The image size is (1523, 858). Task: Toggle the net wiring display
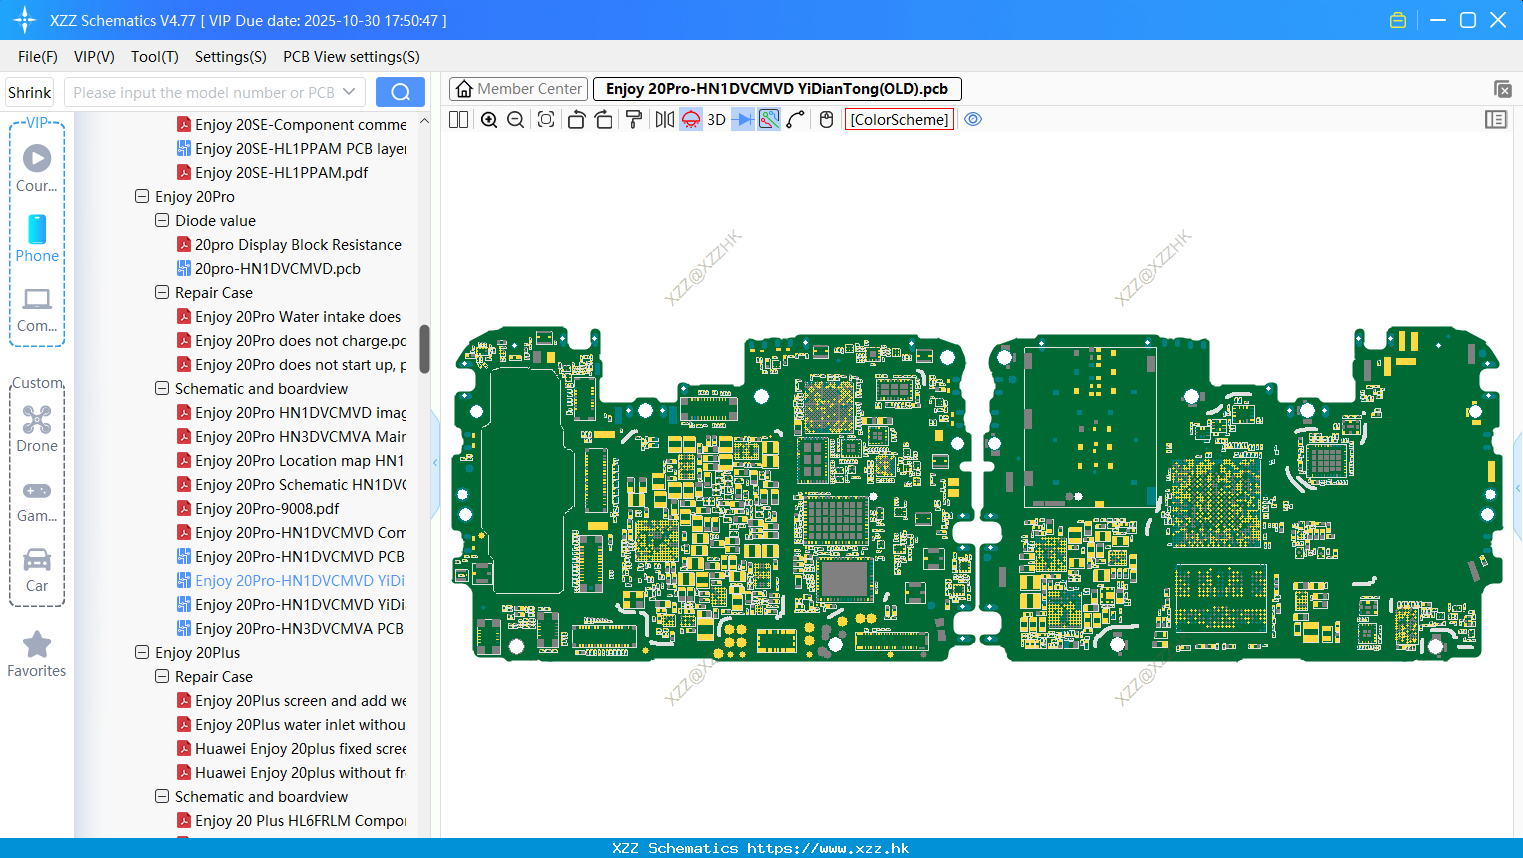coord(769,120)
